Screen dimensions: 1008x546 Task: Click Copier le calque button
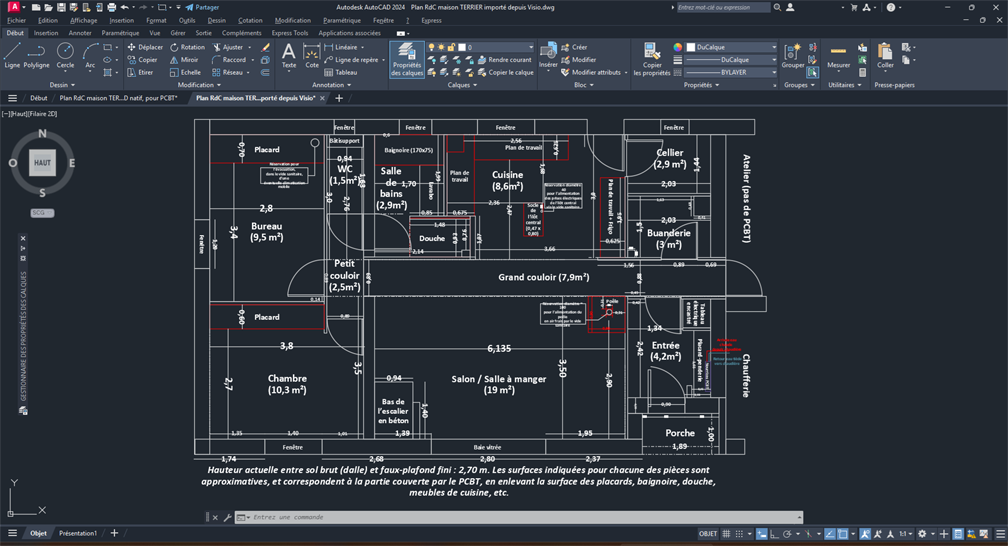505,73
